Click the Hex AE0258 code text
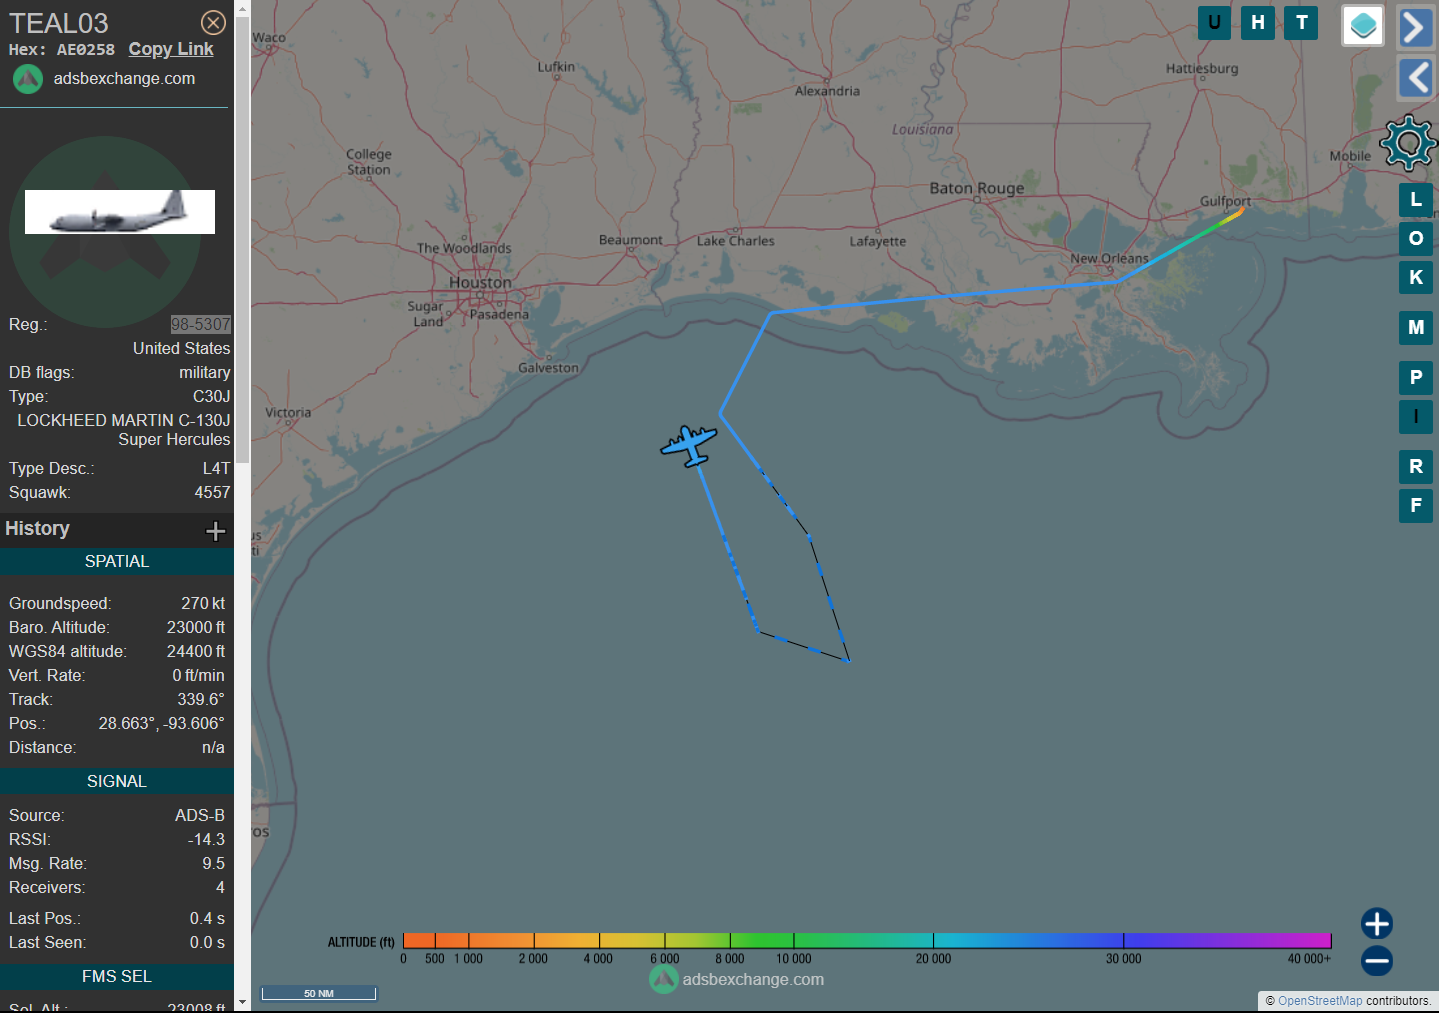Screen dimensions: 1439x1013 coord(62,50)
